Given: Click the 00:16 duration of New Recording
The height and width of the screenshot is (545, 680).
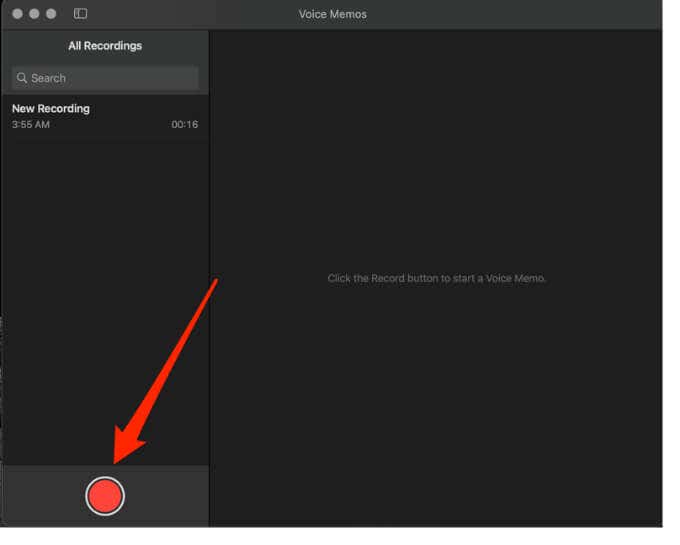Looking at the screenshot, I should point(185,124).
